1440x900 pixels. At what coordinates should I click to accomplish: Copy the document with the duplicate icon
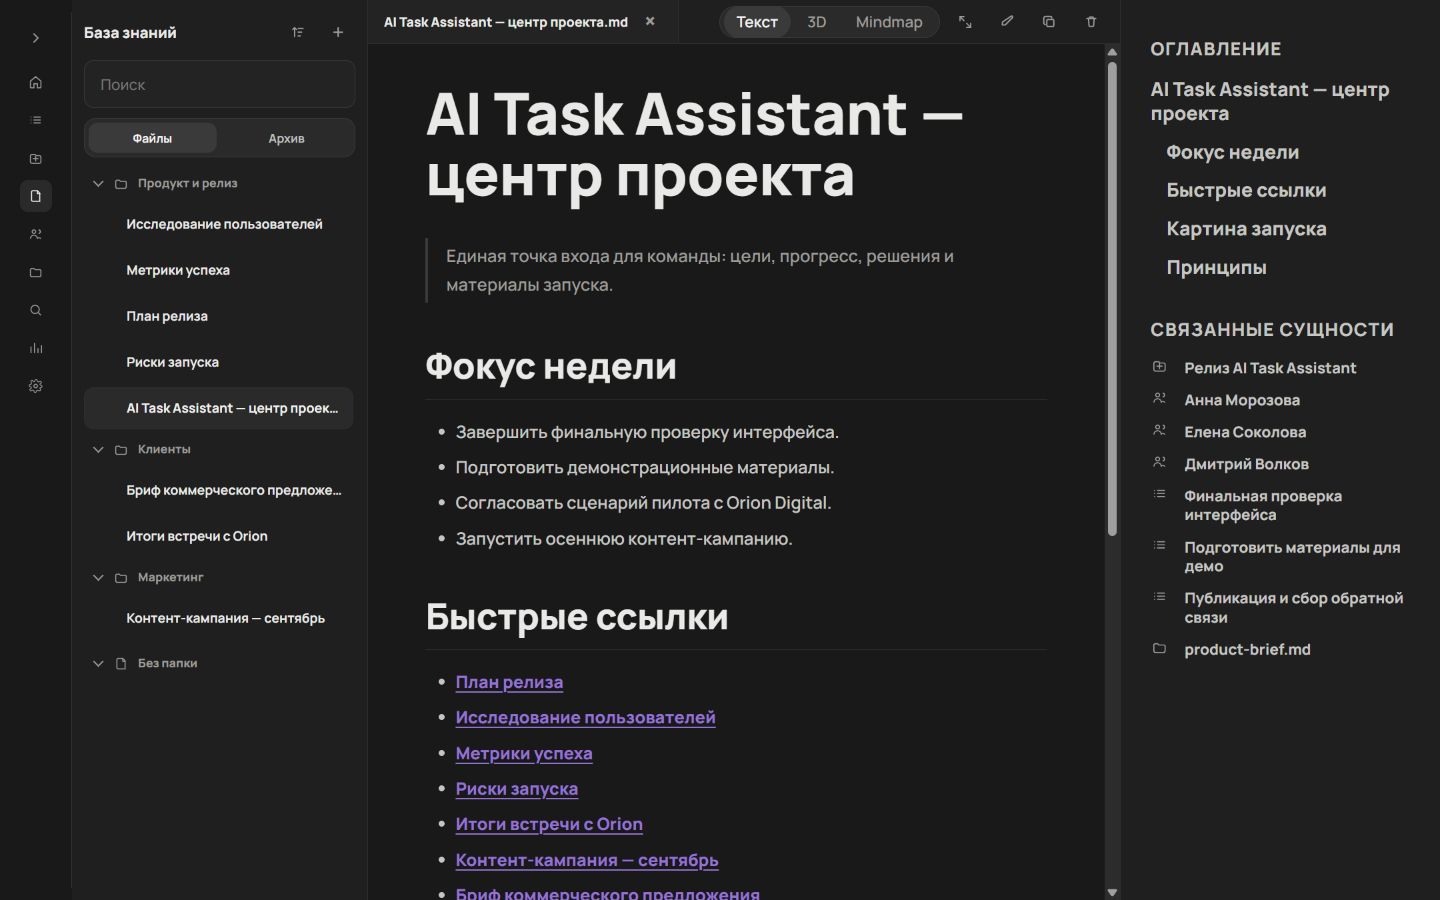point(1049,22)
